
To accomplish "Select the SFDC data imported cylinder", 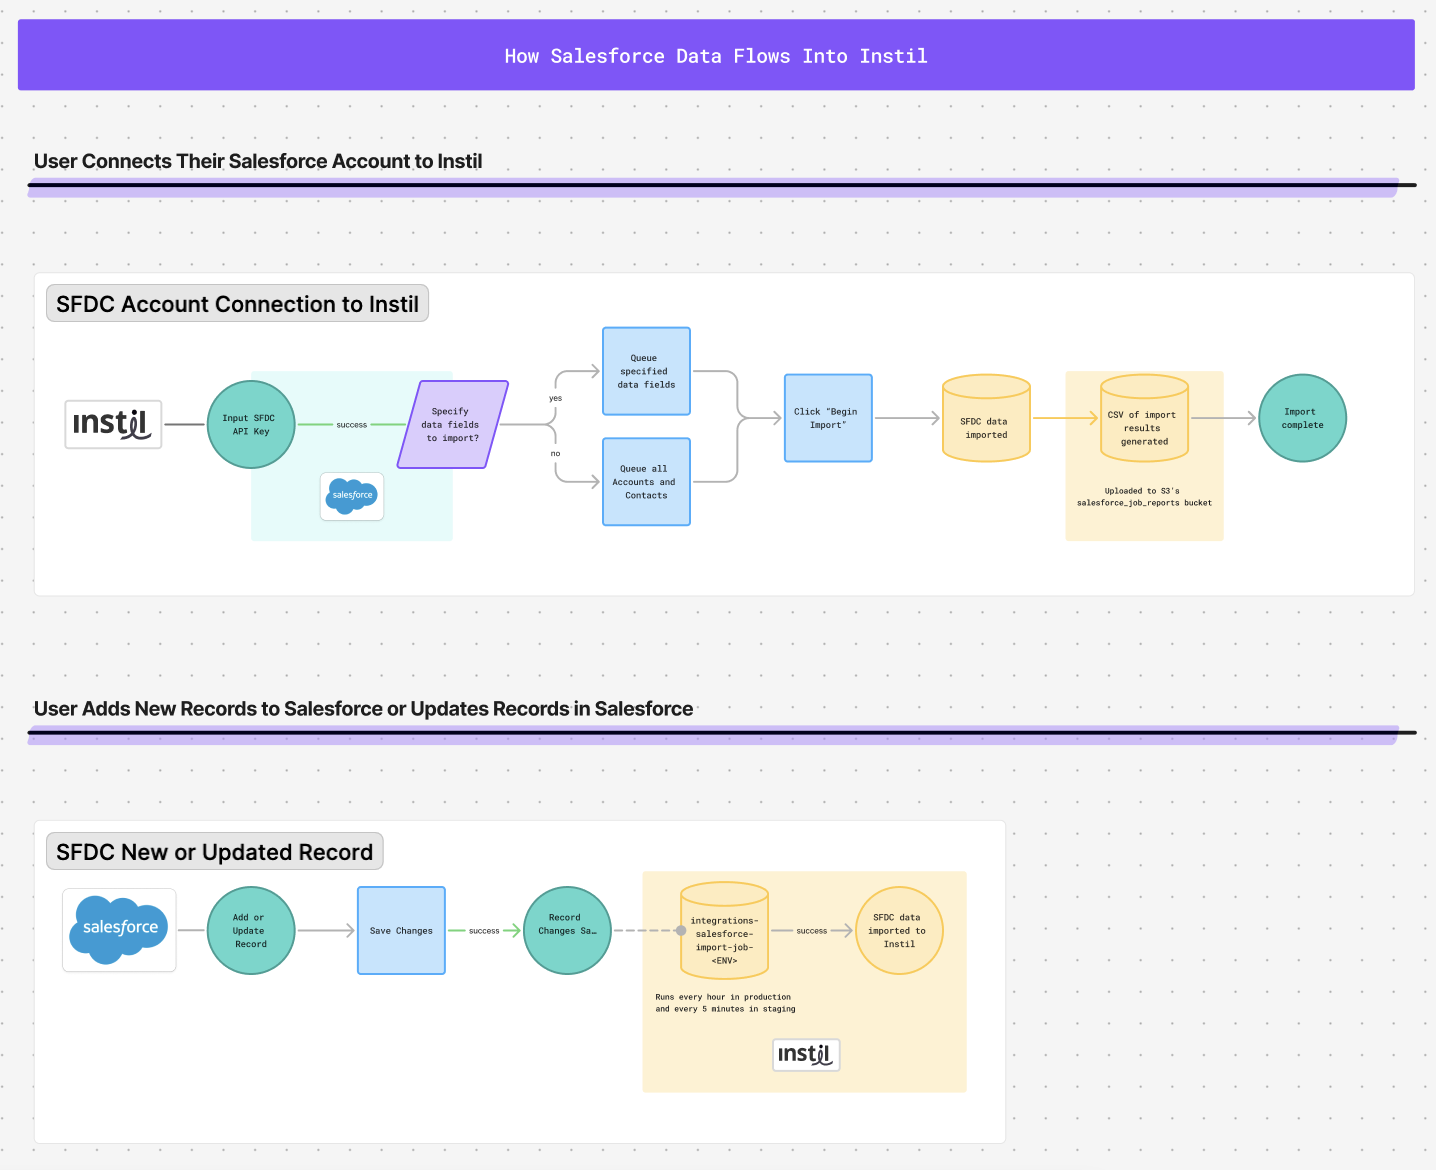I will click(x=986, y=418).
